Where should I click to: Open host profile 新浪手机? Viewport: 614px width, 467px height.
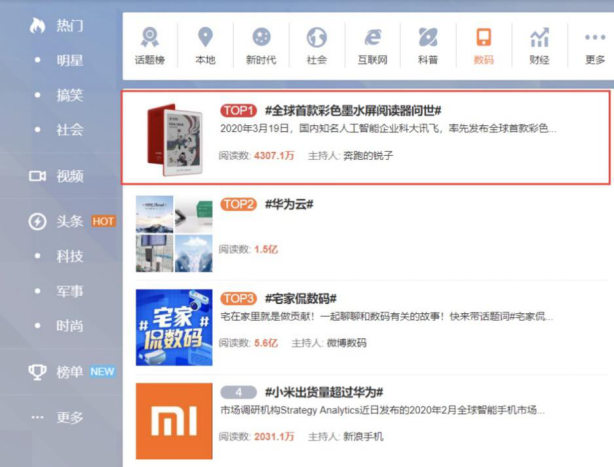pyautogui.click(x=363, y=437)
